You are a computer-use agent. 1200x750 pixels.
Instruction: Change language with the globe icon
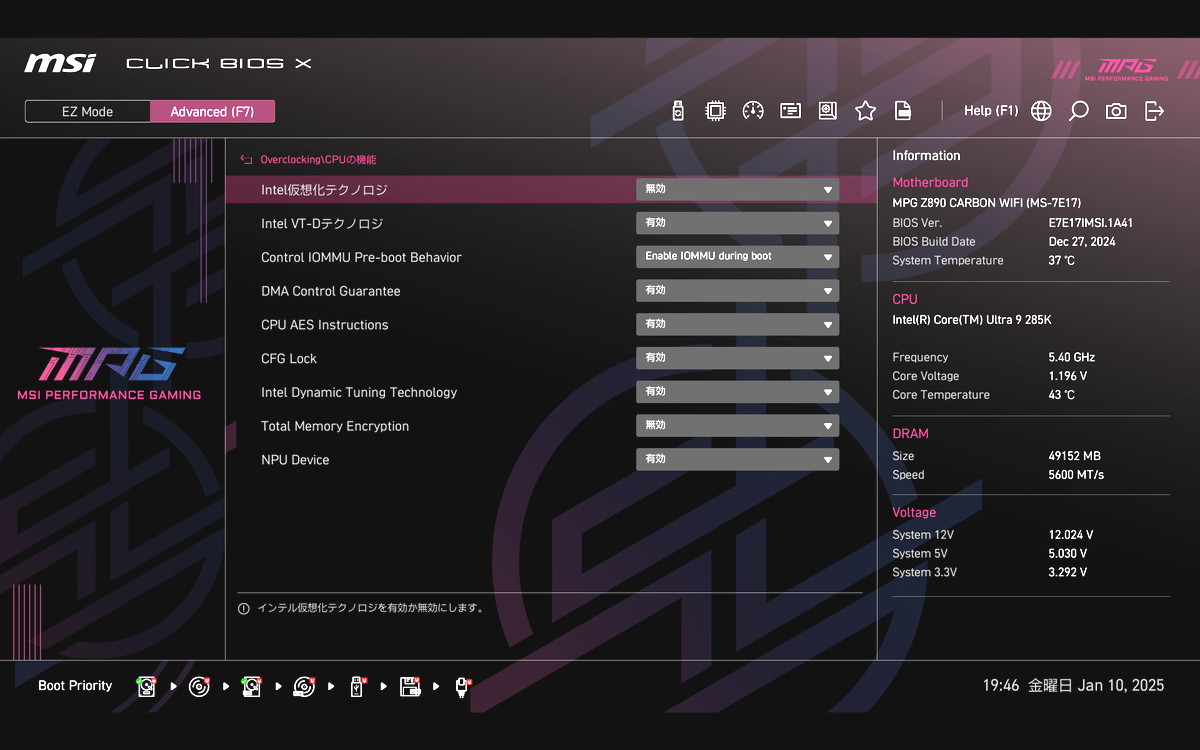click(1041, 111)
